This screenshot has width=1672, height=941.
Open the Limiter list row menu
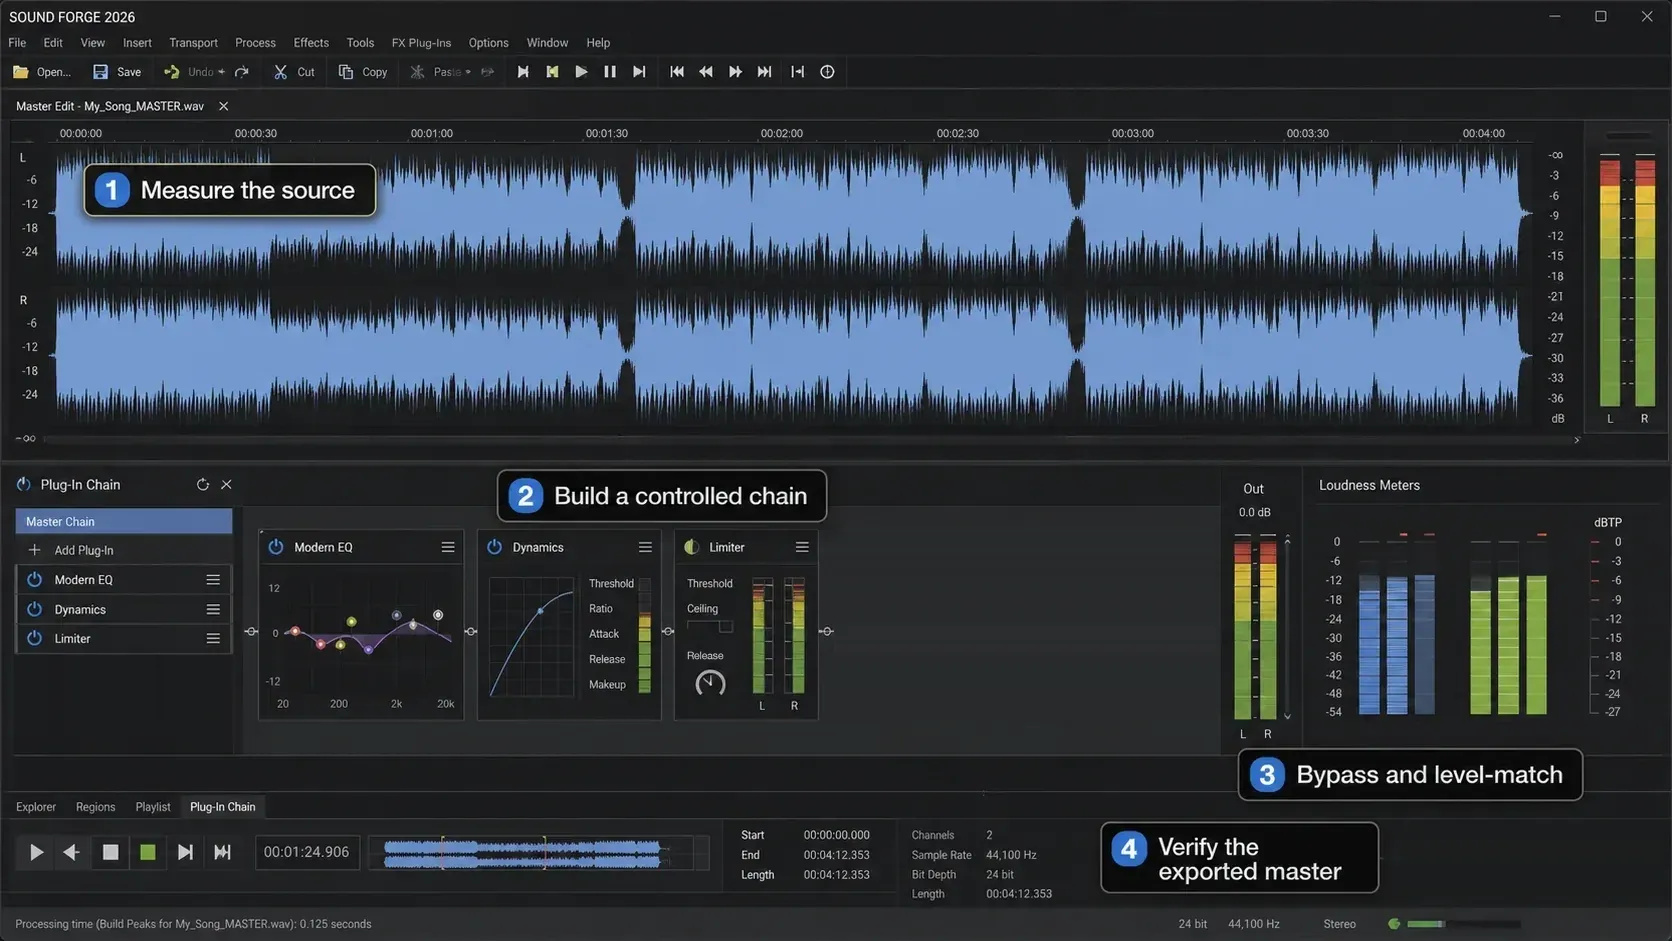213,638
